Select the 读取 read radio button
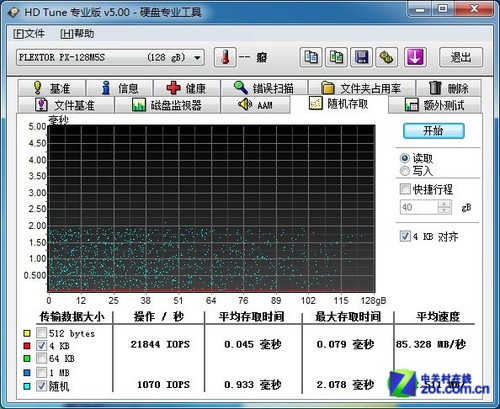Image resolution: width=500 pixels, height=409 pixels. click(x=405, y=158)
